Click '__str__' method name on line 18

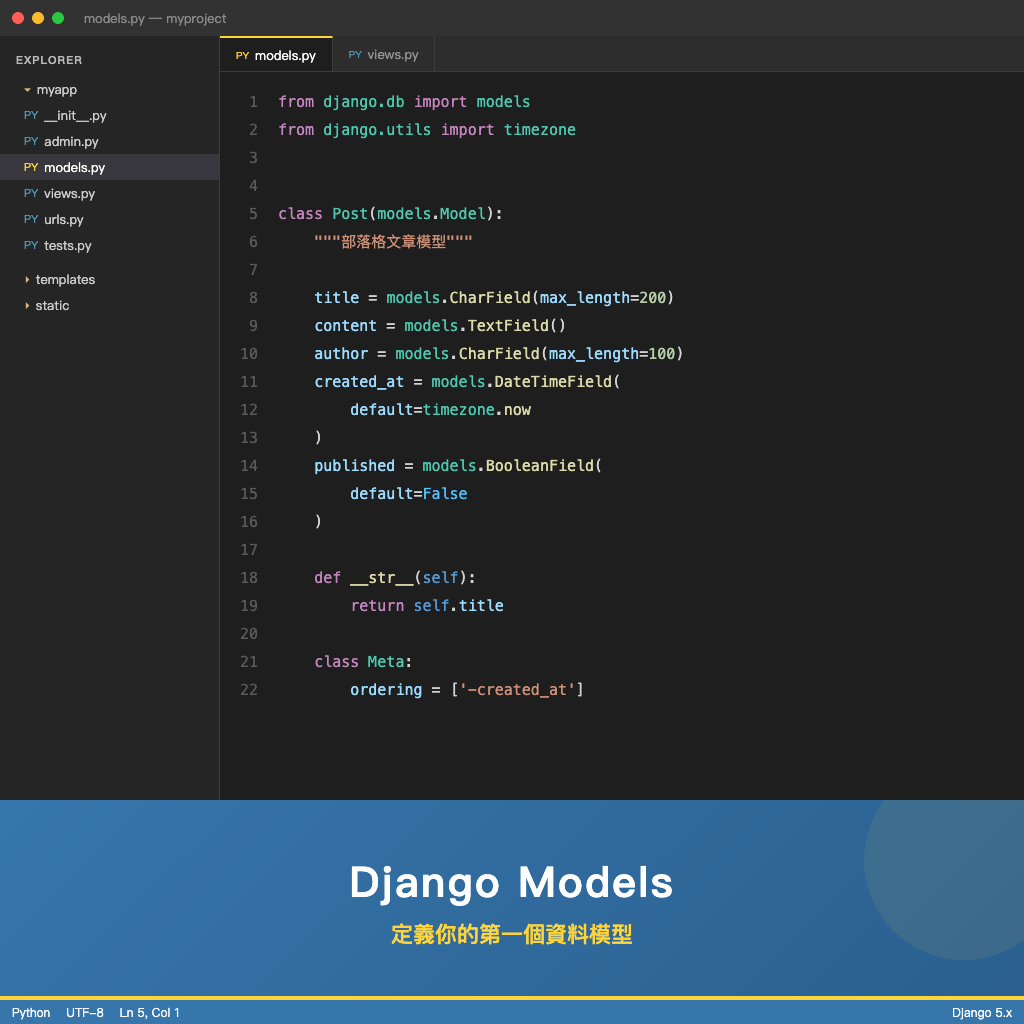point(382,578)
